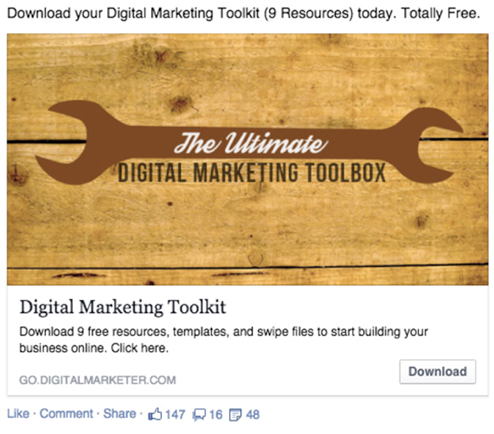
Task: Click the Download button
Action: (437, 372)
